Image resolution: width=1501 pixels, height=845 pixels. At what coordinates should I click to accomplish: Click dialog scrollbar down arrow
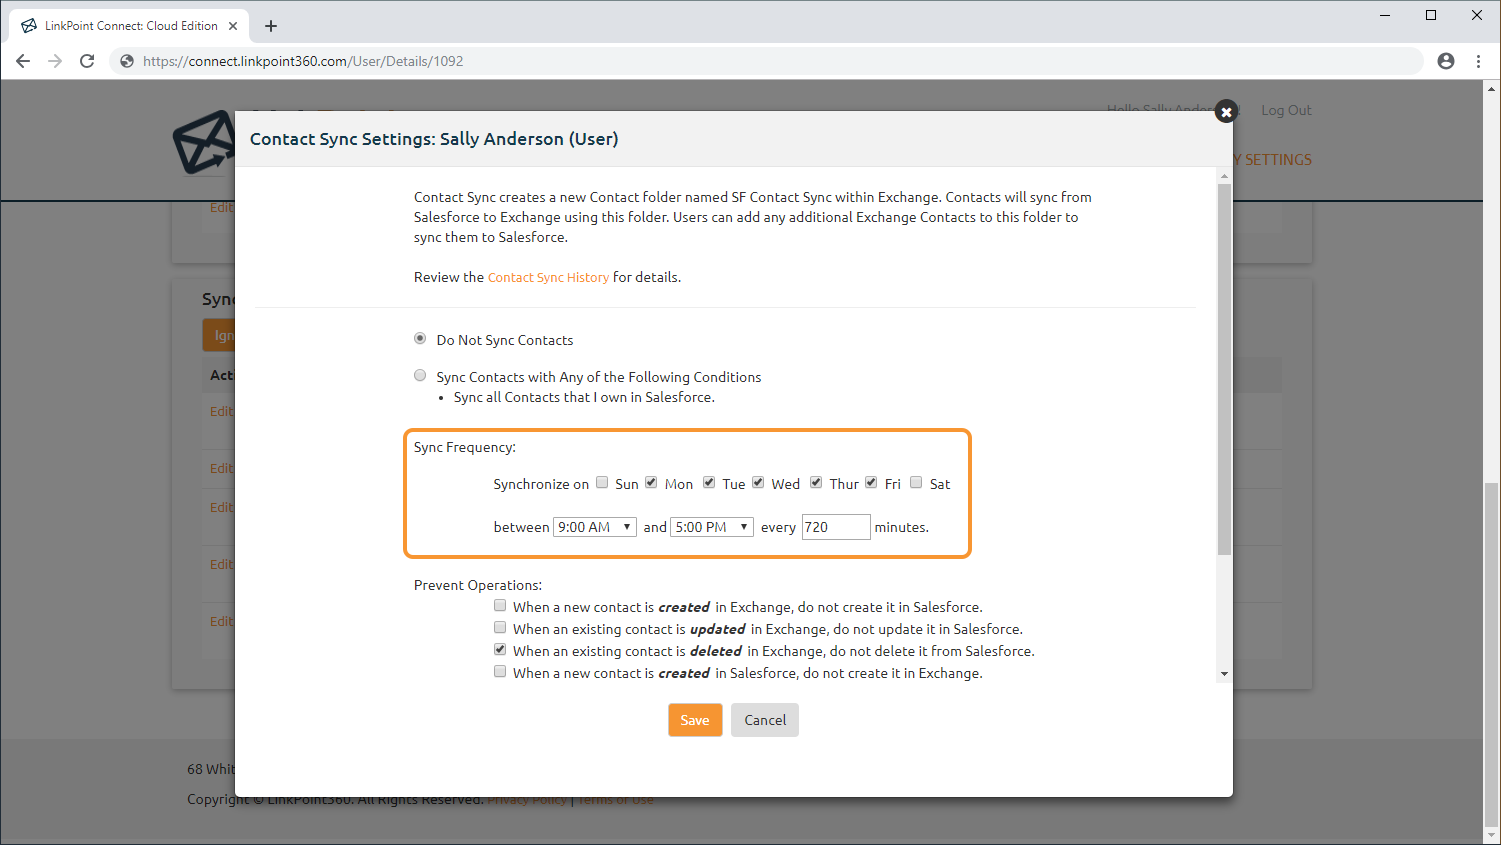[x=1224, y=674]
